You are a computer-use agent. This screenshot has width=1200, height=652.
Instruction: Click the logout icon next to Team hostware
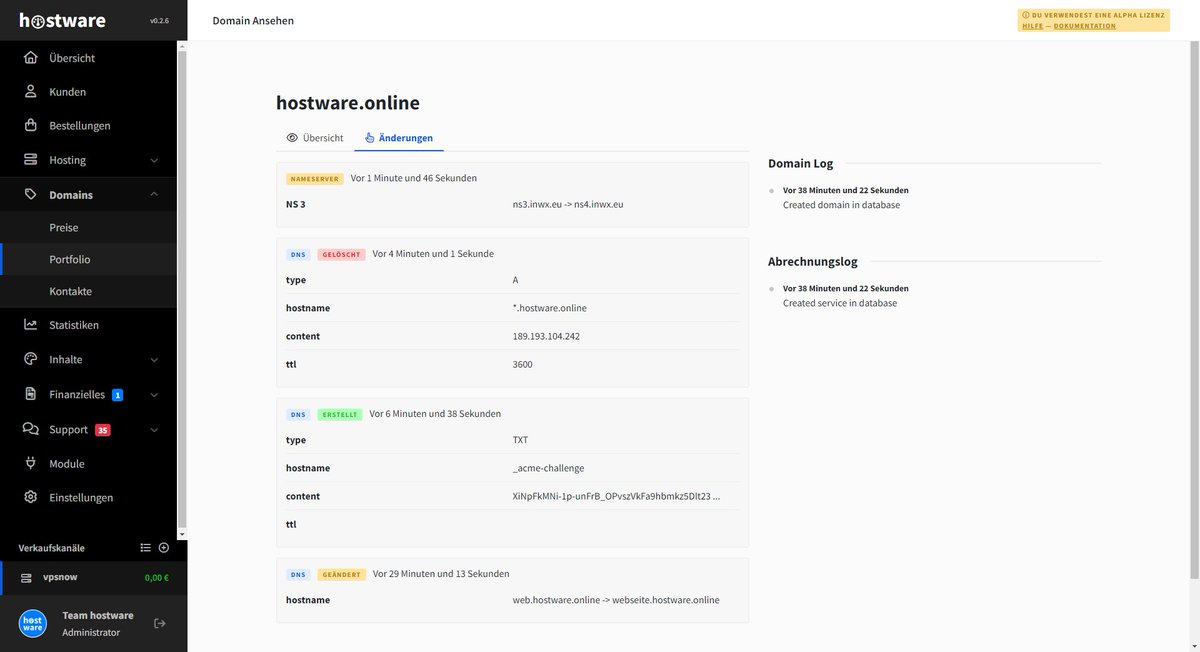[x=159, y=623]
